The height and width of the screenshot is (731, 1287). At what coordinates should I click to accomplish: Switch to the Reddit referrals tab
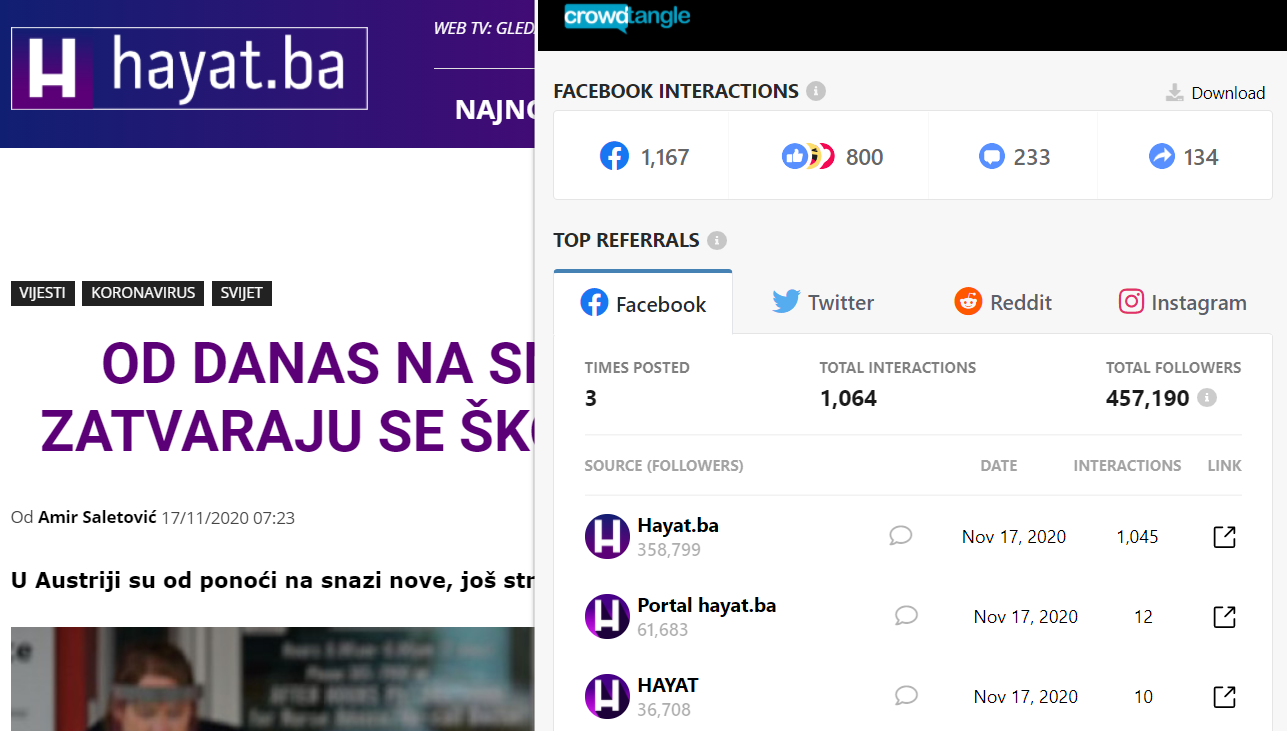1003,302
